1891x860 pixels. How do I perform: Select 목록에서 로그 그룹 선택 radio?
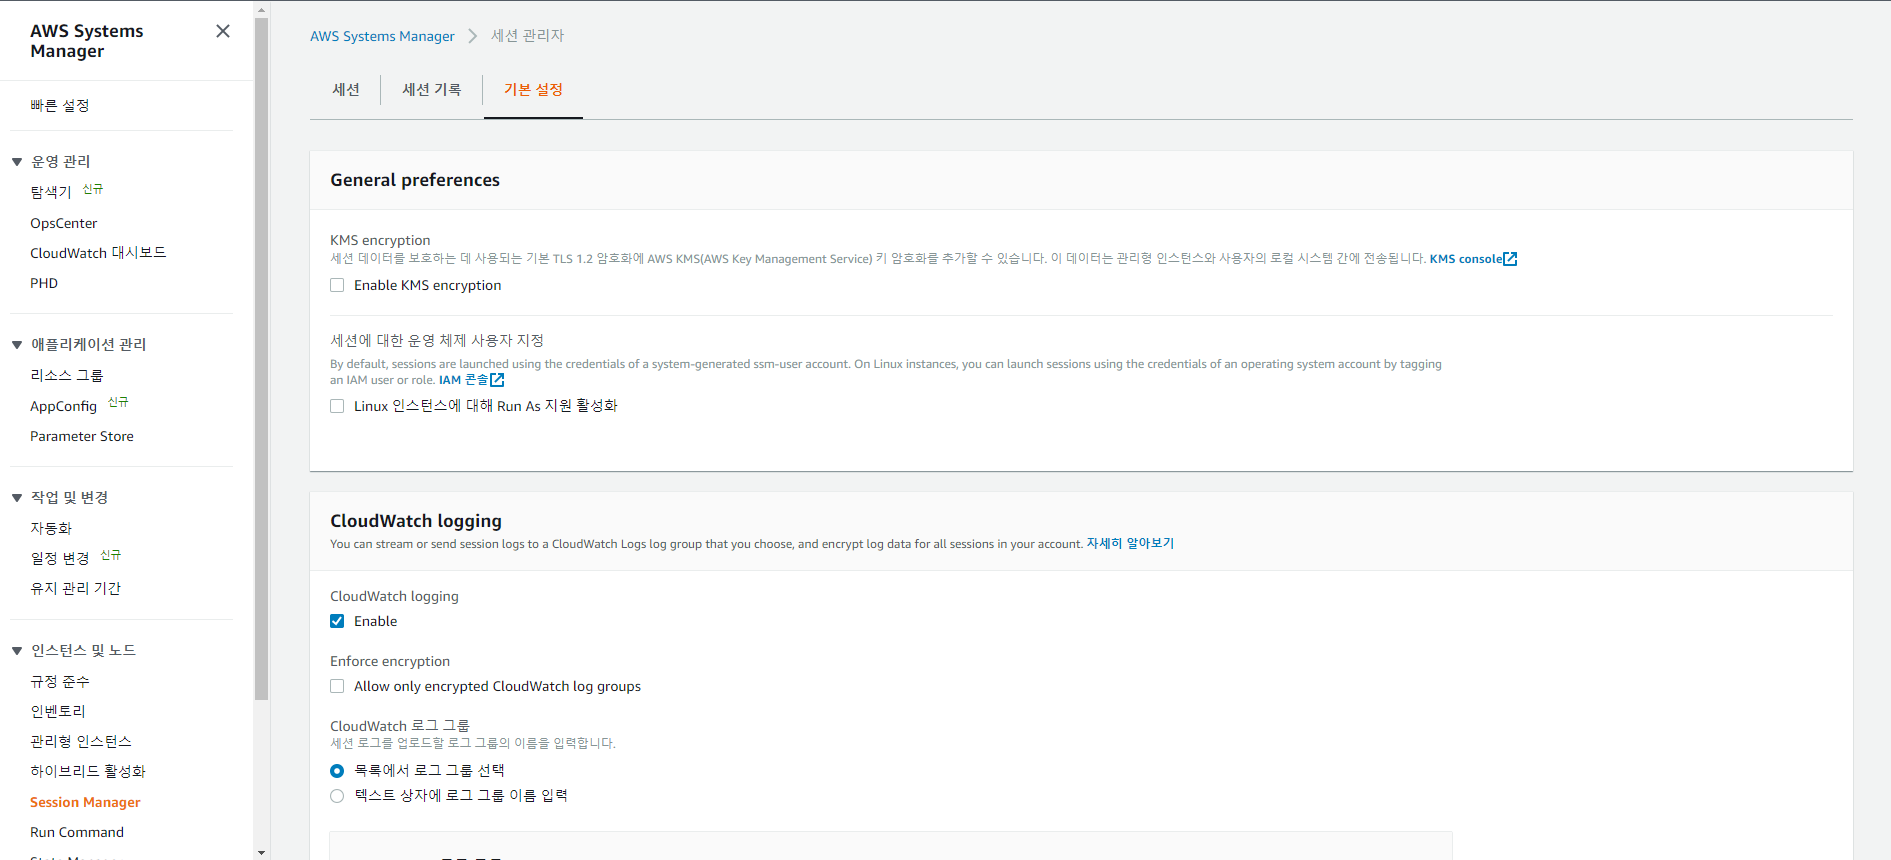click(x=337, y=771)
